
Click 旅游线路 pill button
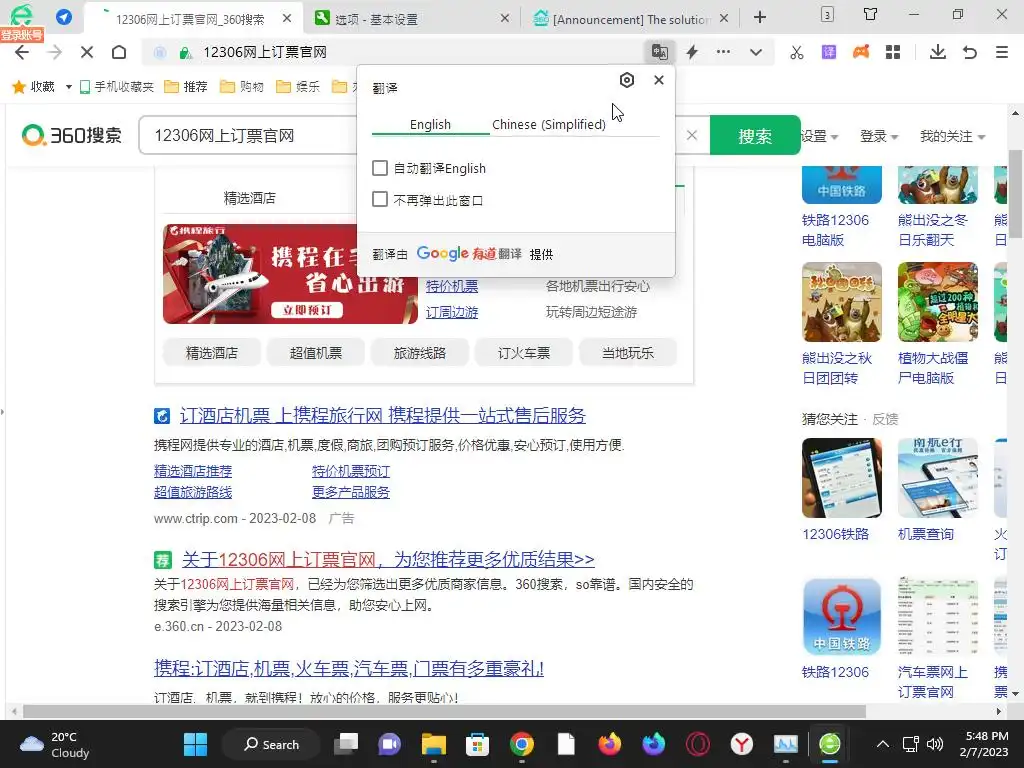pos(419,353)
